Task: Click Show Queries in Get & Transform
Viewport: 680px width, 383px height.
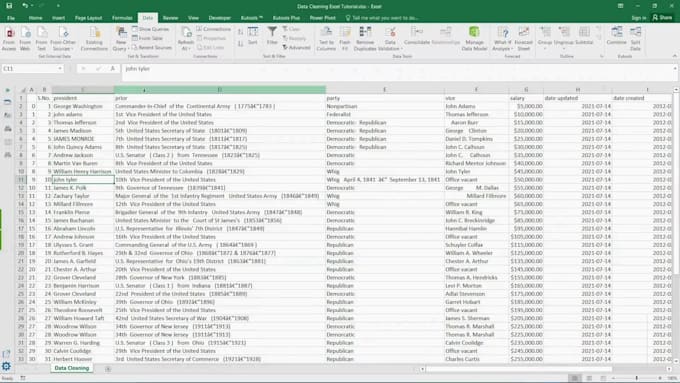Action: coord(151,29)
